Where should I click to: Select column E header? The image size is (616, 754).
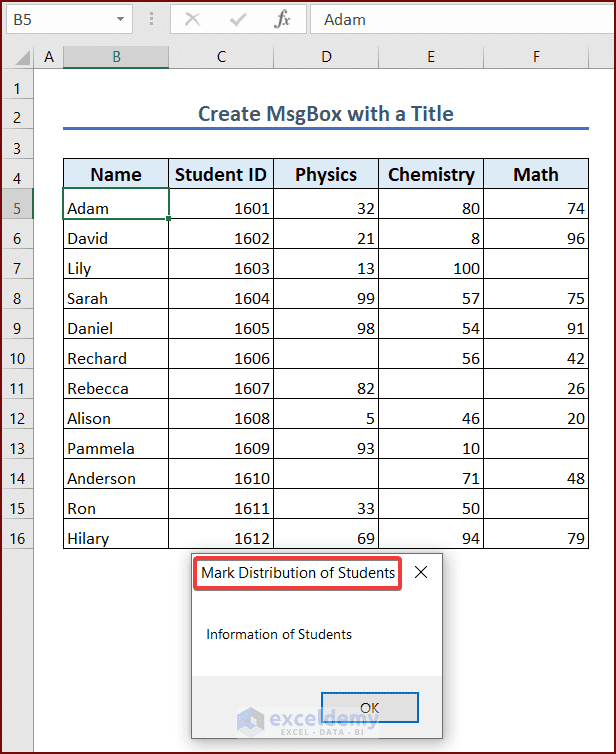pos(431,57)
